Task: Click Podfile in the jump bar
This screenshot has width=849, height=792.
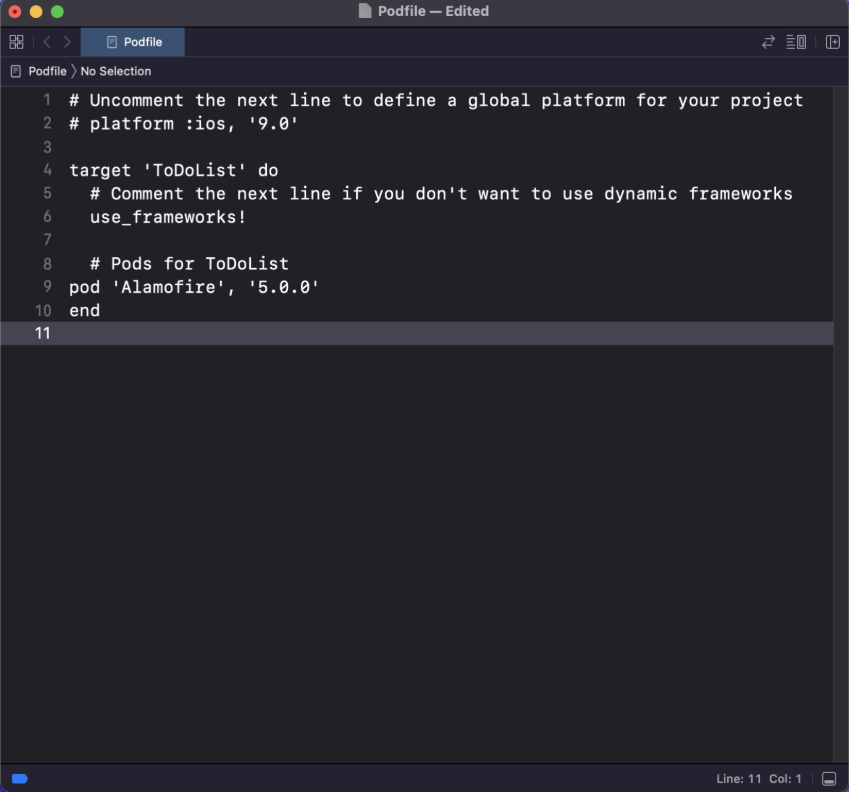Action: [x=47, y=71]
